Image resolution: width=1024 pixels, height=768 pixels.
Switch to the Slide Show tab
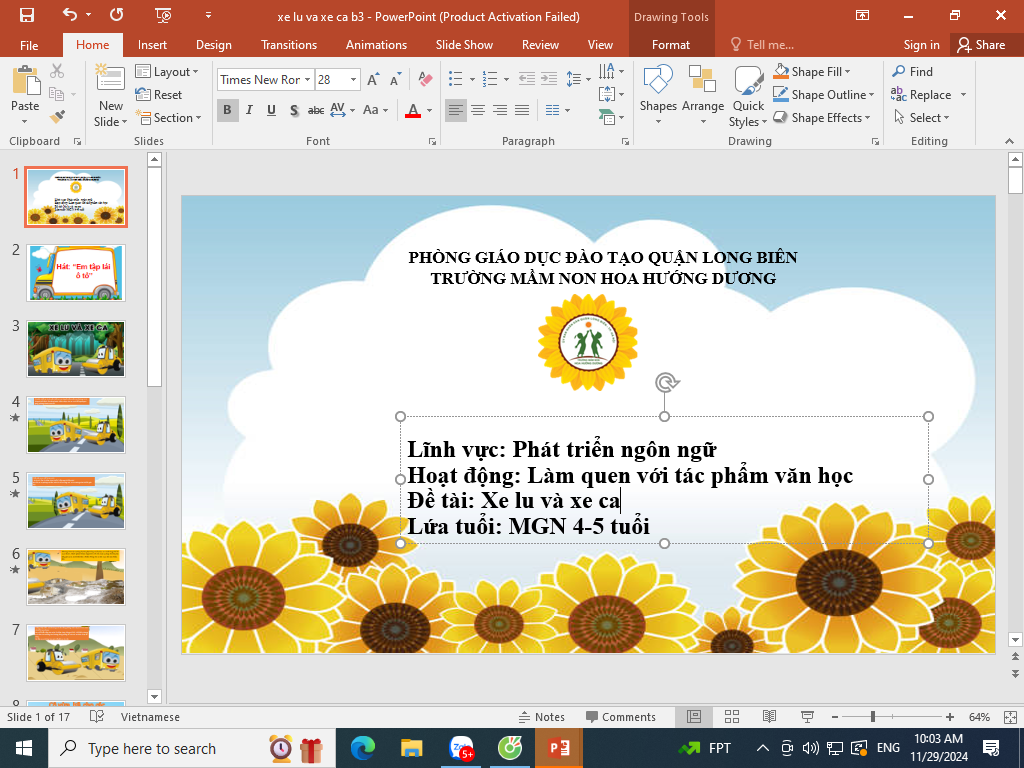pyautogui.click(x=464, y=45)
